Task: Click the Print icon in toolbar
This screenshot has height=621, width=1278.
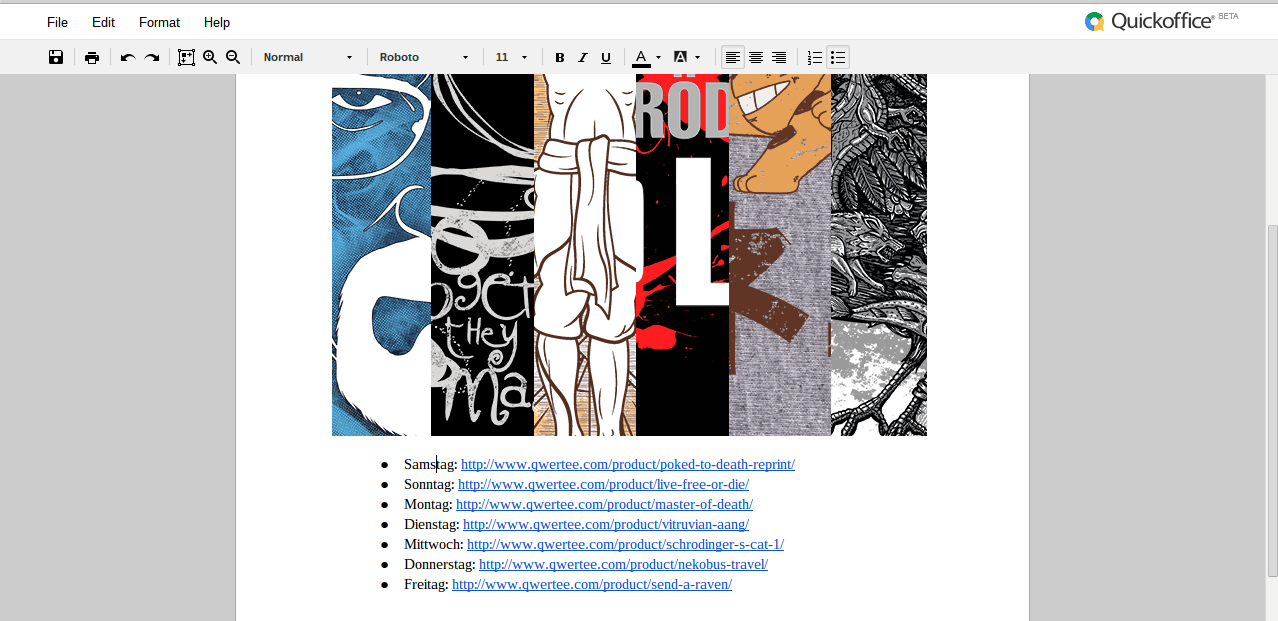Action: [x=92, y=57]
